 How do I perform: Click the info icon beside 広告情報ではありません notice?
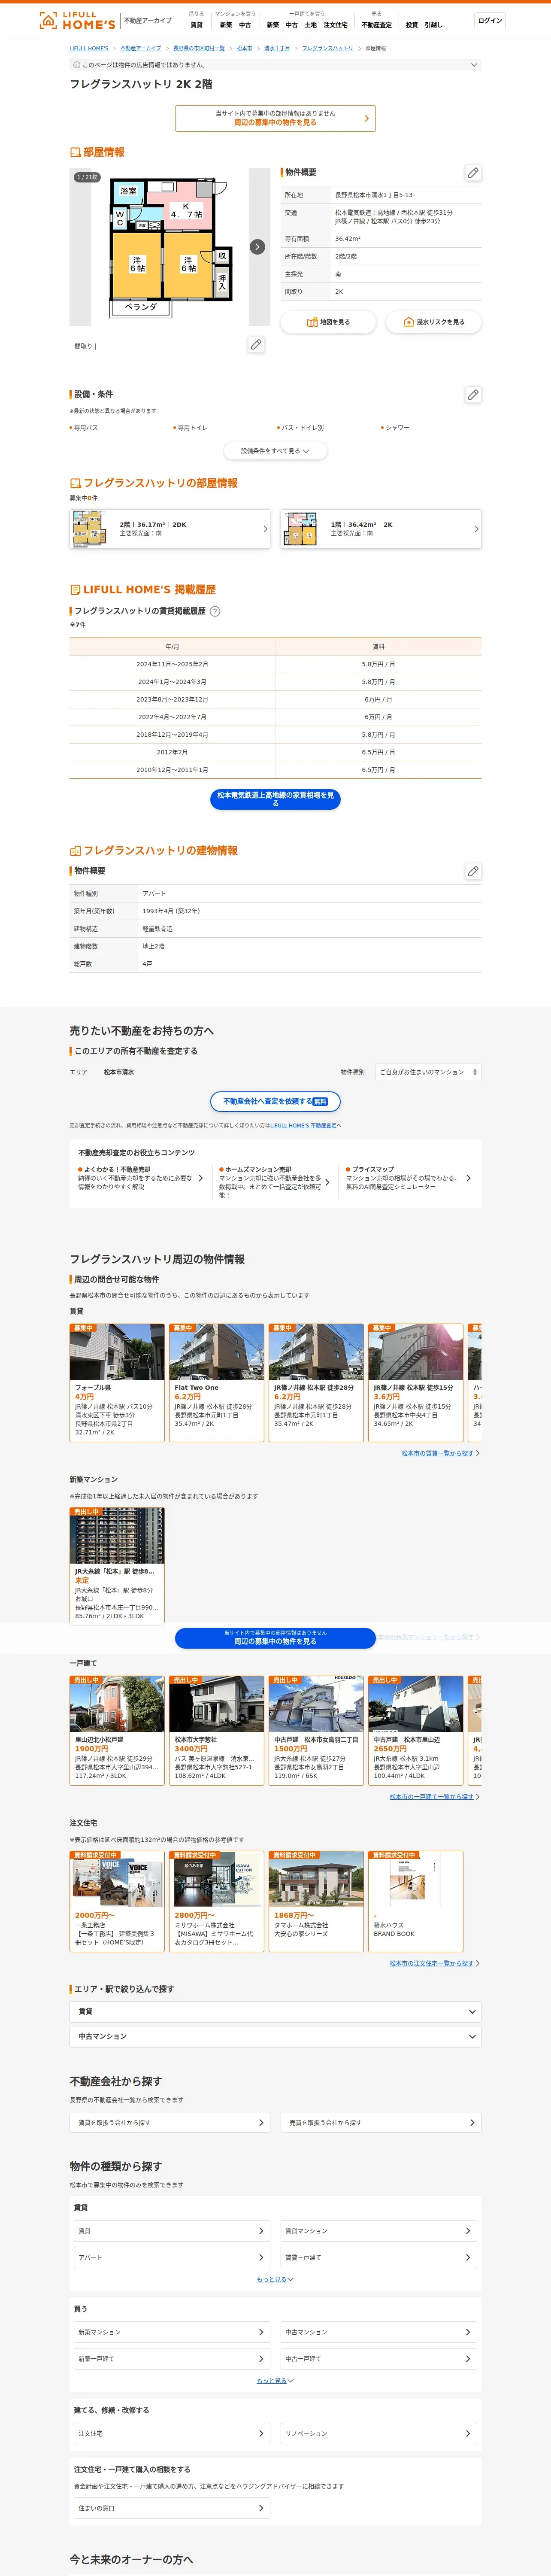[x=76, y=65]
